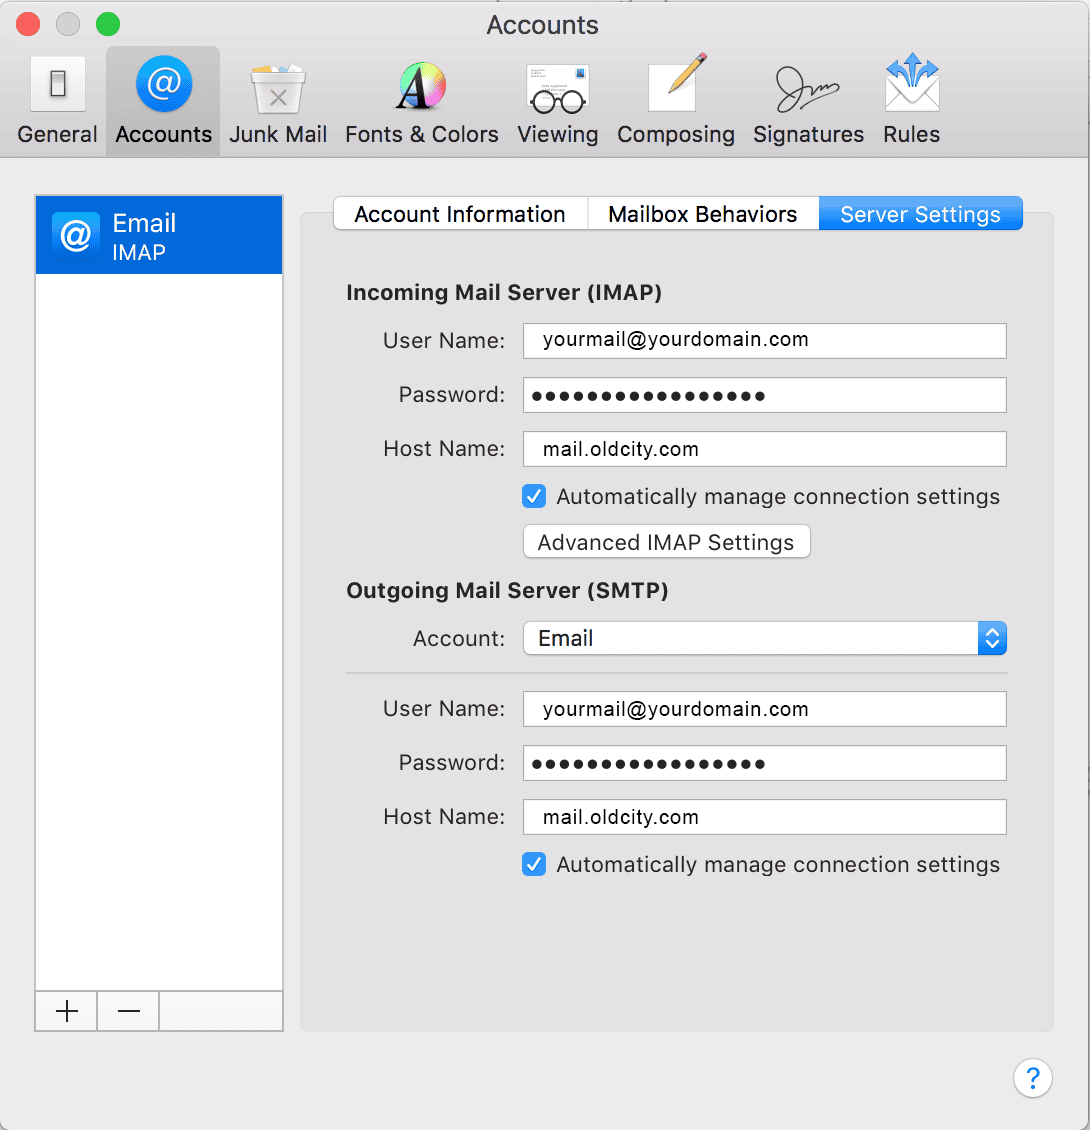The image size is (1090, 1130).
Task: Toggle SMTP automatically manage connection settings
Action: click(535, 864)
